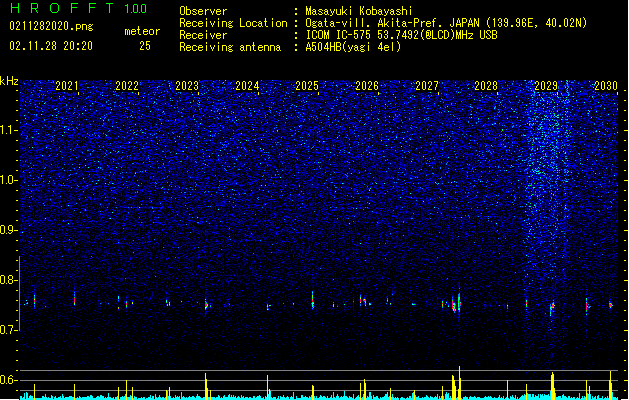Click the 2025 time axis marker
This screenshot has width=629, height=400.
coord(307,86)
